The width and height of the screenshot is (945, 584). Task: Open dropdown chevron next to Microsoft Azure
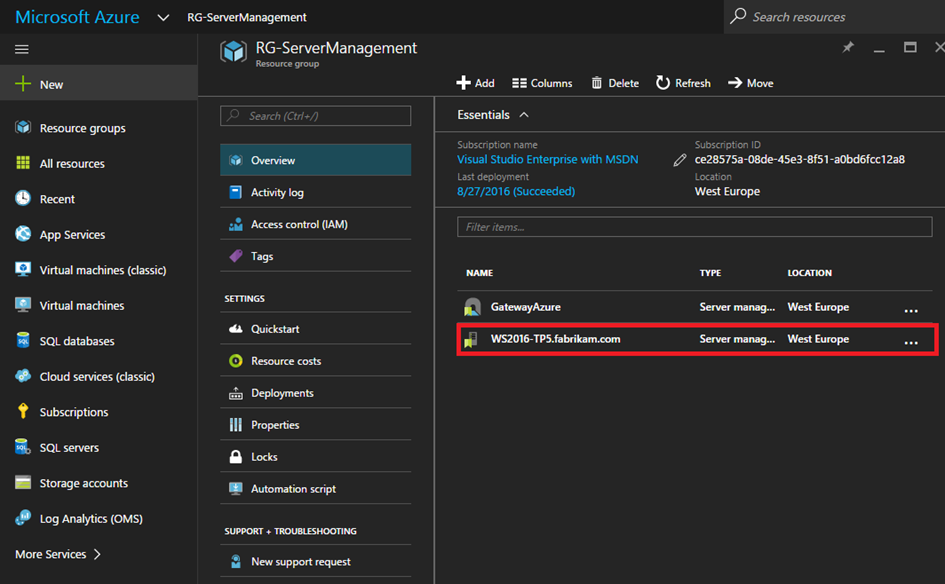[163, 17]
